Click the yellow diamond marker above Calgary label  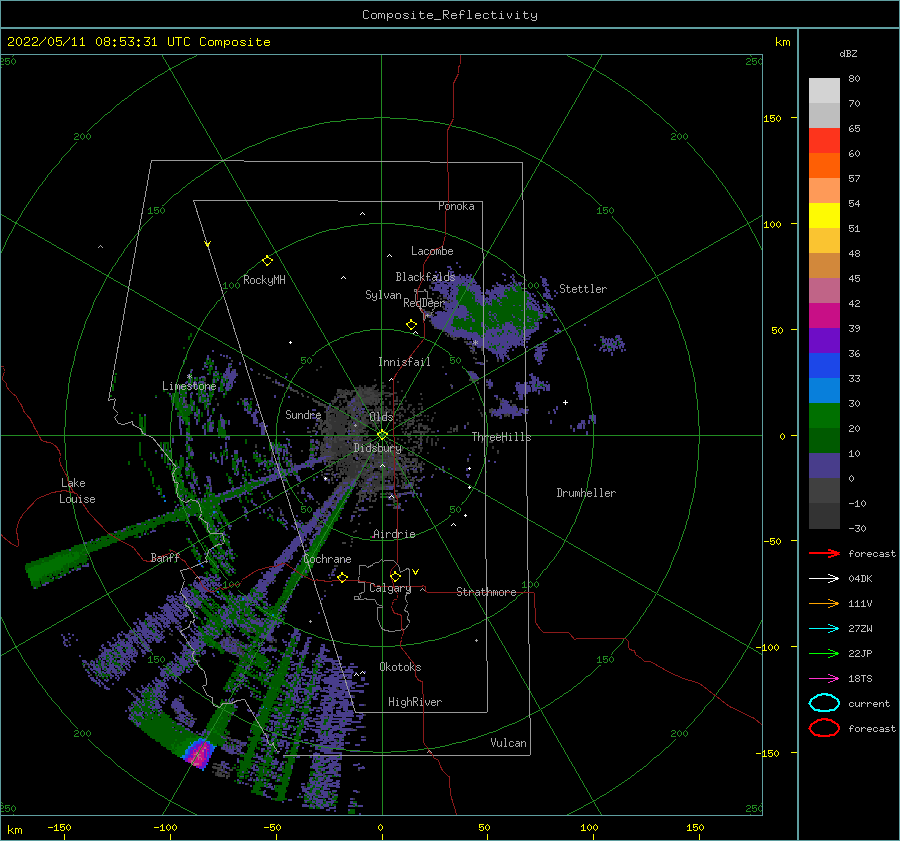395,576
